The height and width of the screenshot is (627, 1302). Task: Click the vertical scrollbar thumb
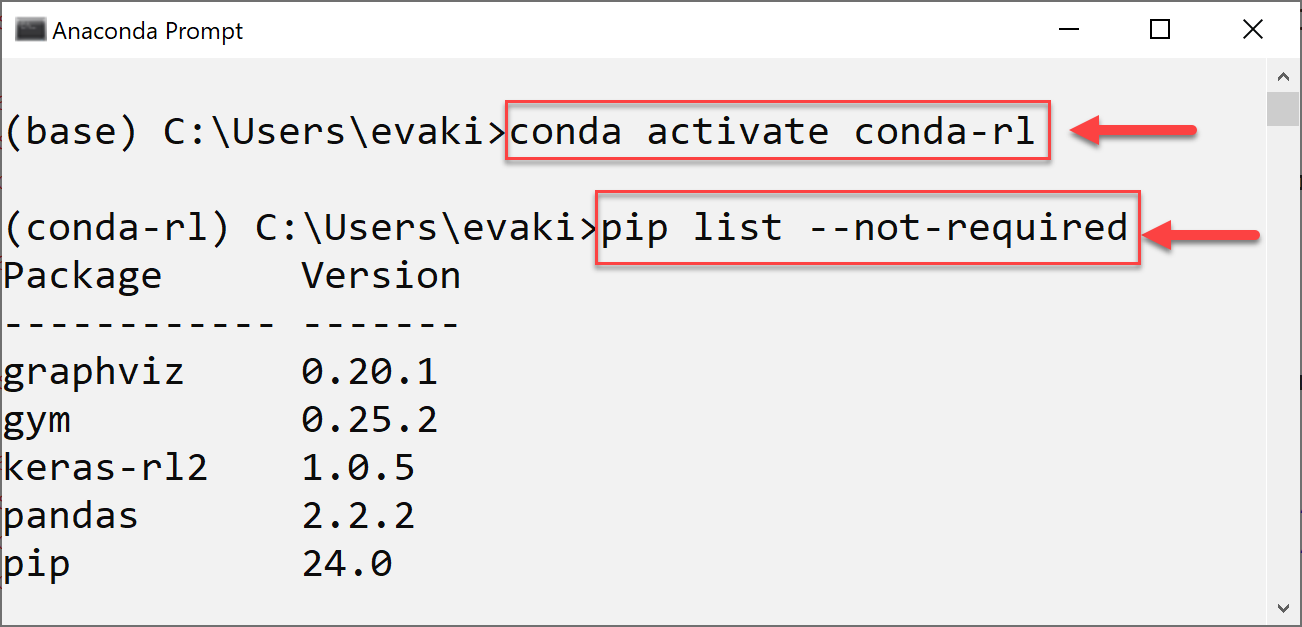point(1282,108)
